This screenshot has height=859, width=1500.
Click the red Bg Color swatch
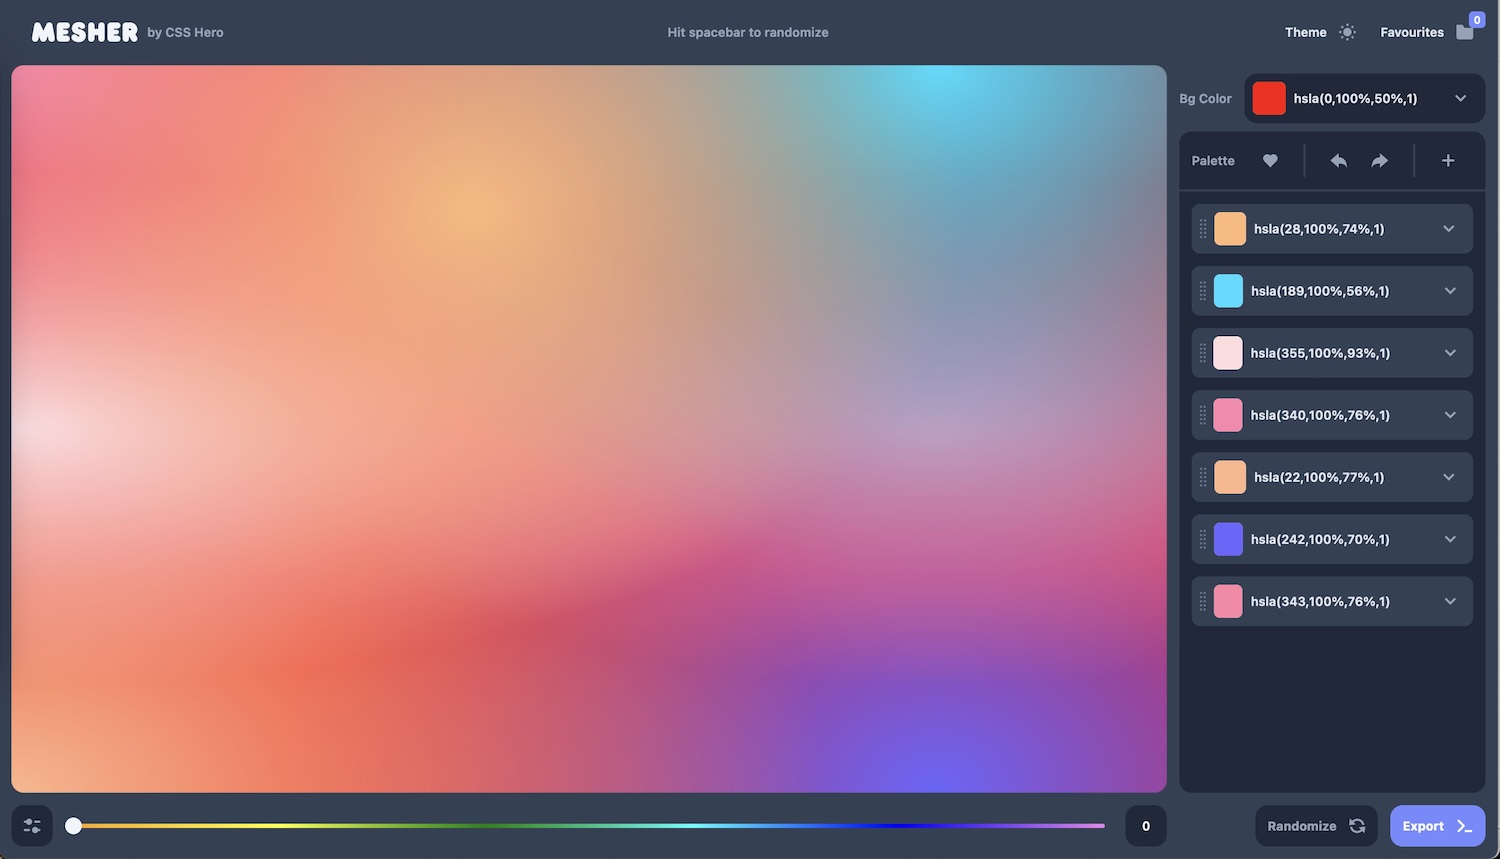(1269, 98)
